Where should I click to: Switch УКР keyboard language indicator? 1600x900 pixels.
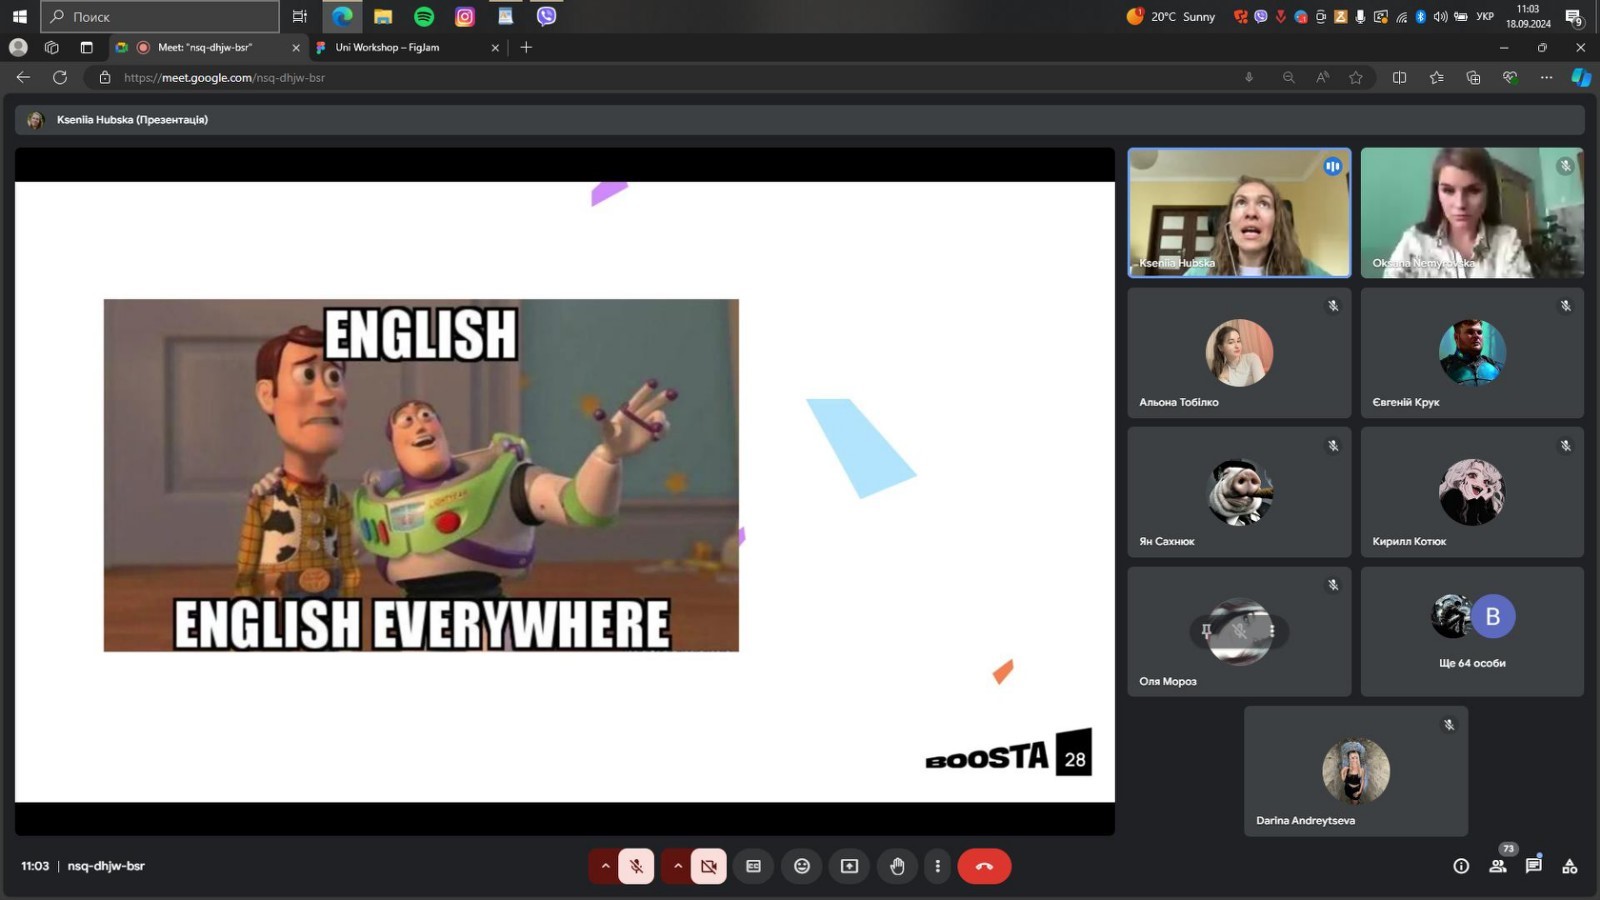click(1485, 16)
